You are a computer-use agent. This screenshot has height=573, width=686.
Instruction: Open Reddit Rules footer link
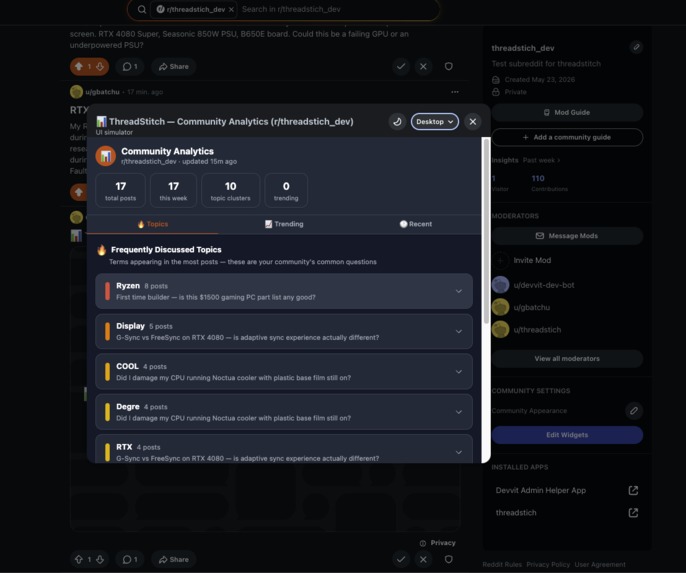502,565
